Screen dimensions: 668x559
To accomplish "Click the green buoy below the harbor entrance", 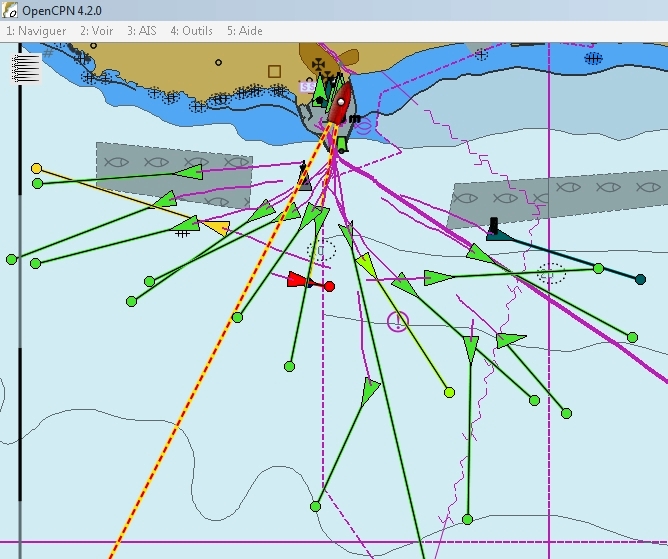I will (x=342, y=144).
